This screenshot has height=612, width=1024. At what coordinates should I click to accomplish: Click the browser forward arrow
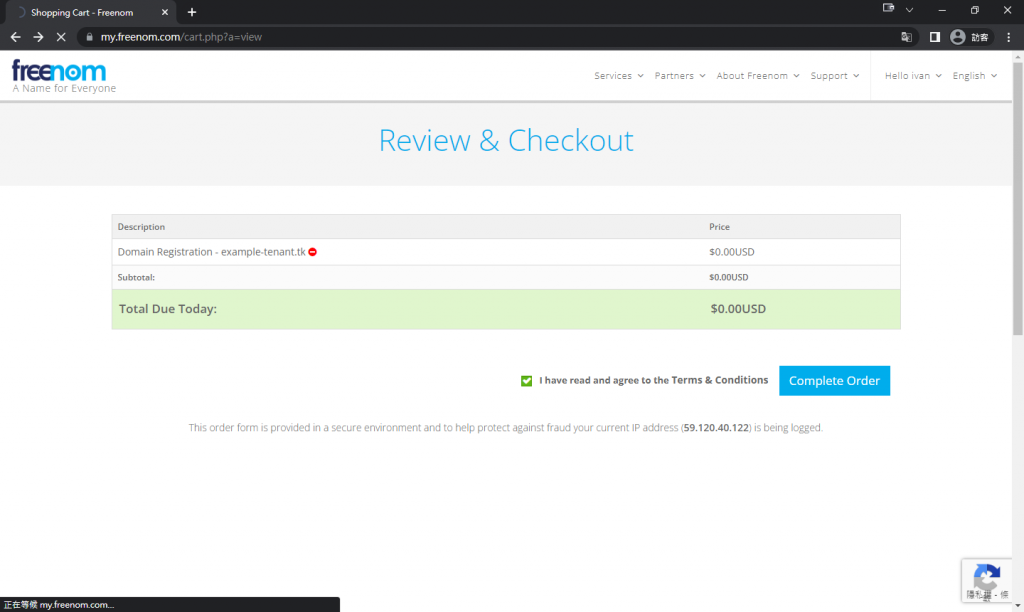click(x=39, y=37)
